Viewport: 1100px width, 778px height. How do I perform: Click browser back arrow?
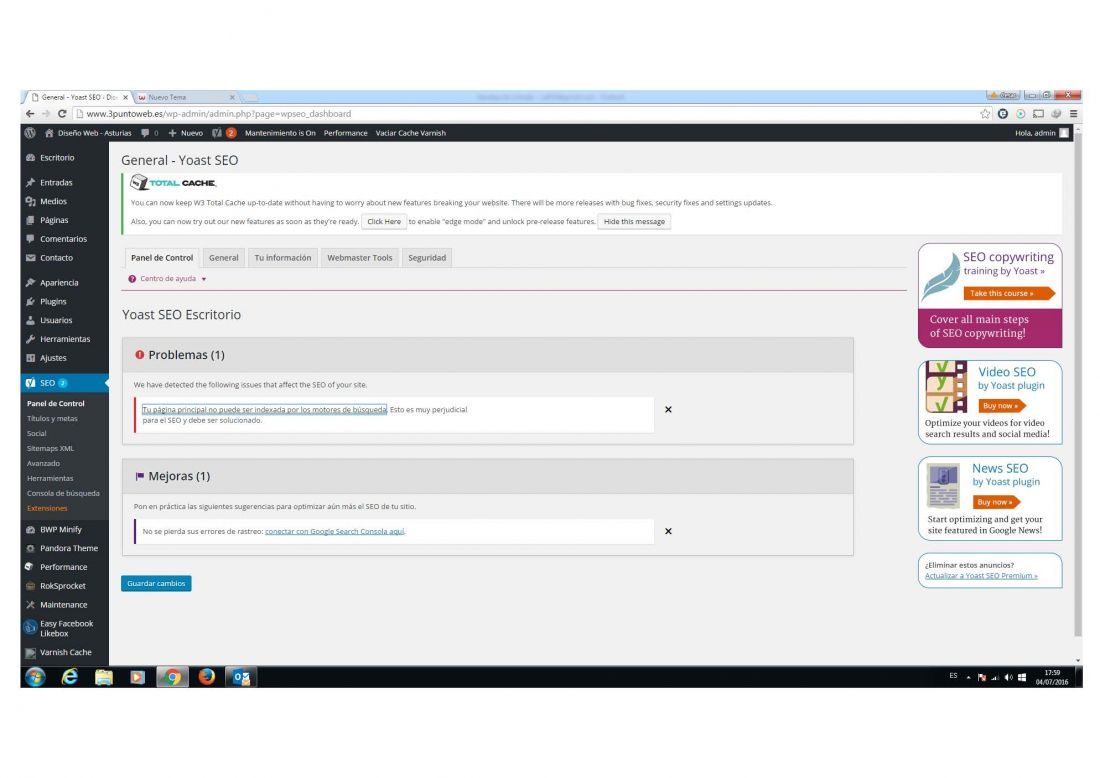[x=29, y=114]
